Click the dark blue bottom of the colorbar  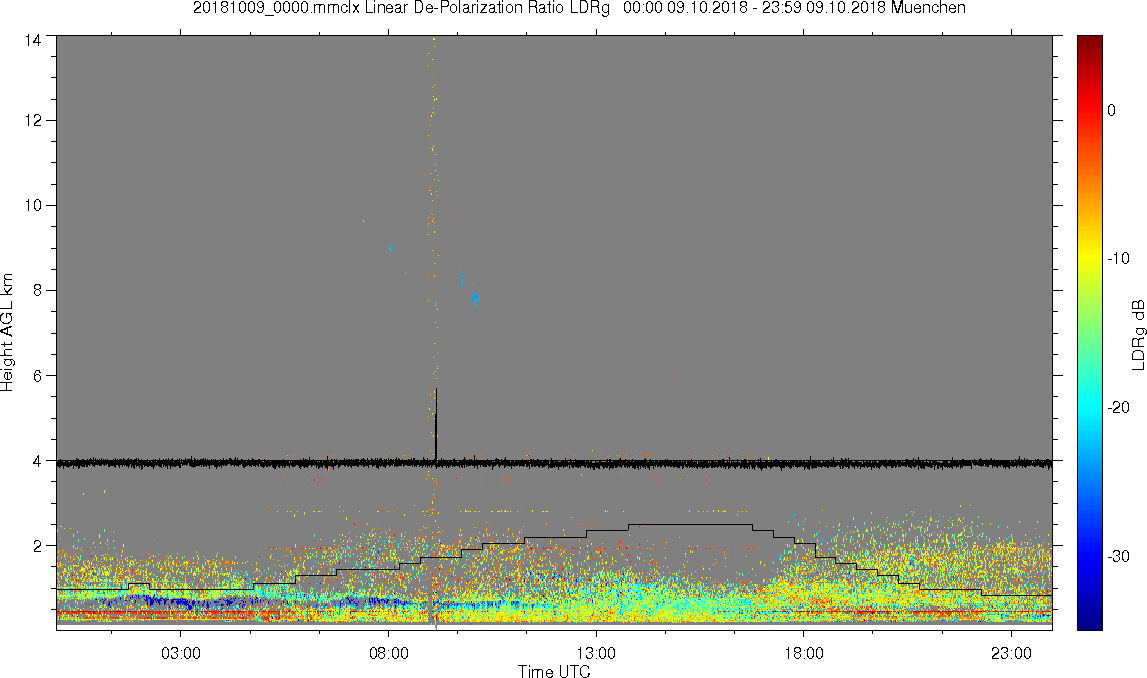1089,618
